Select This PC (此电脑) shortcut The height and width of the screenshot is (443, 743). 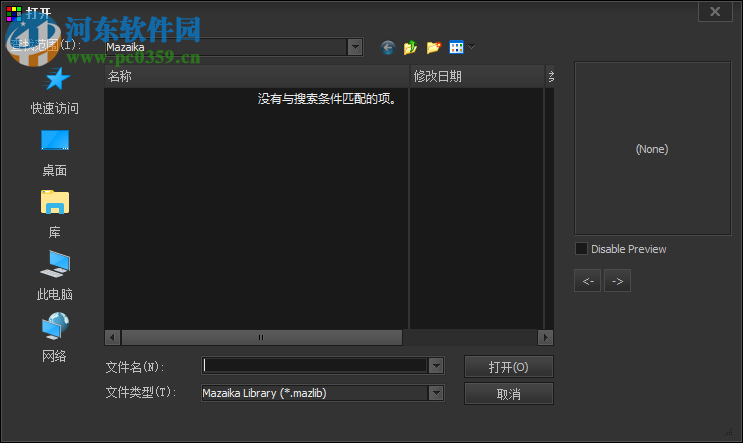coord(55,276)
